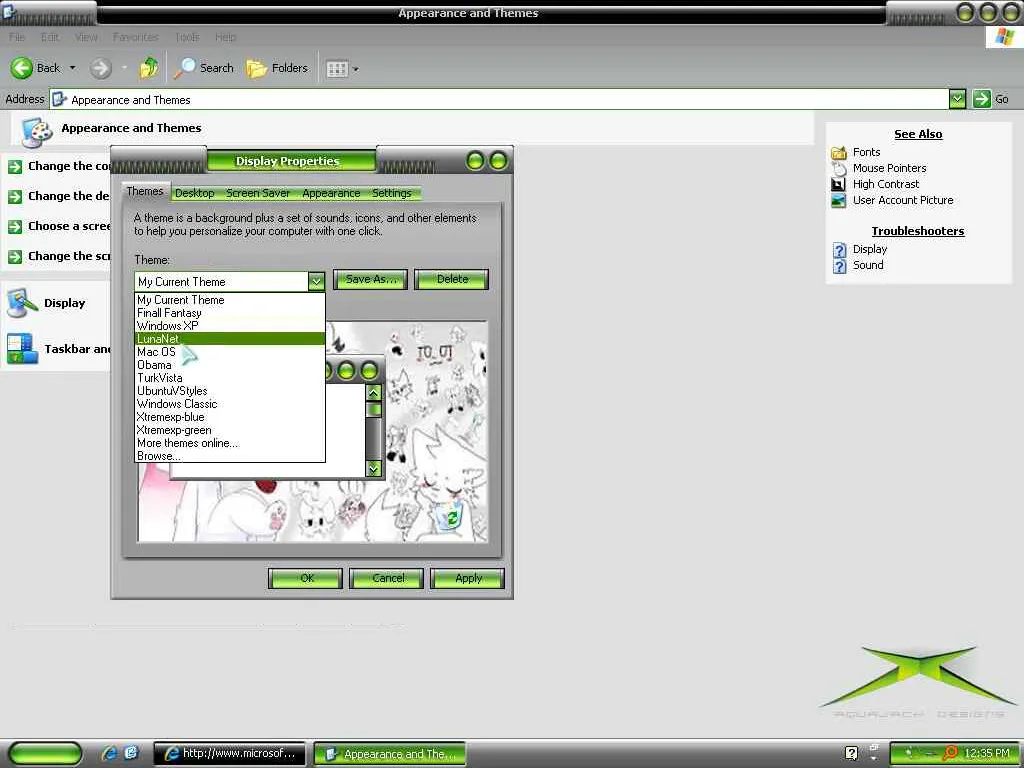The image size is (1024, 768).
Task: Click the Views grid icon
Action: coord(337,69)
